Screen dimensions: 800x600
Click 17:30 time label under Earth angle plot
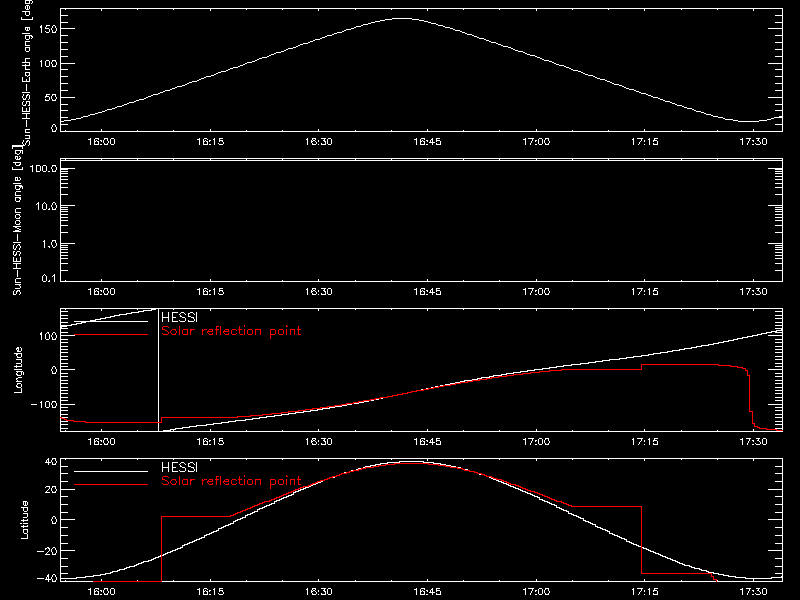753,142
